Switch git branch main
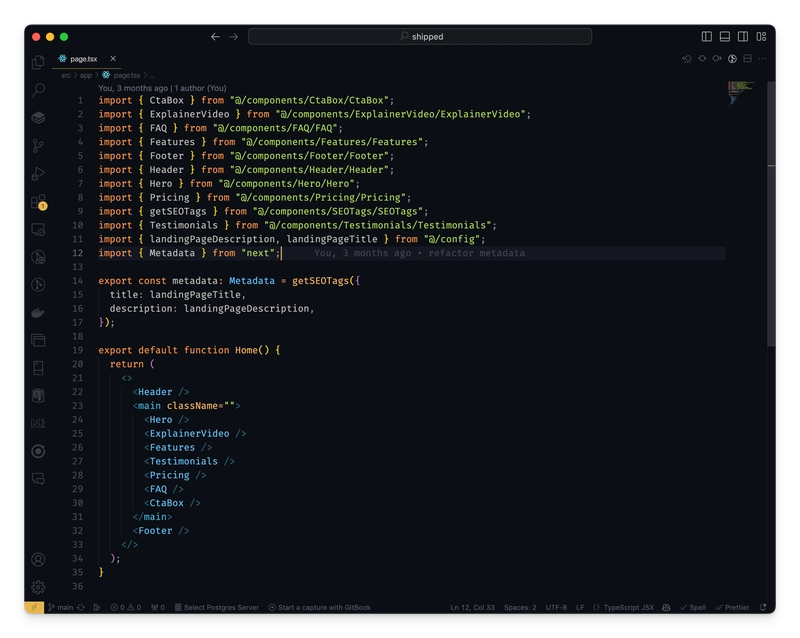Screen dimensions: 800x638 click(x=61, y=607)
